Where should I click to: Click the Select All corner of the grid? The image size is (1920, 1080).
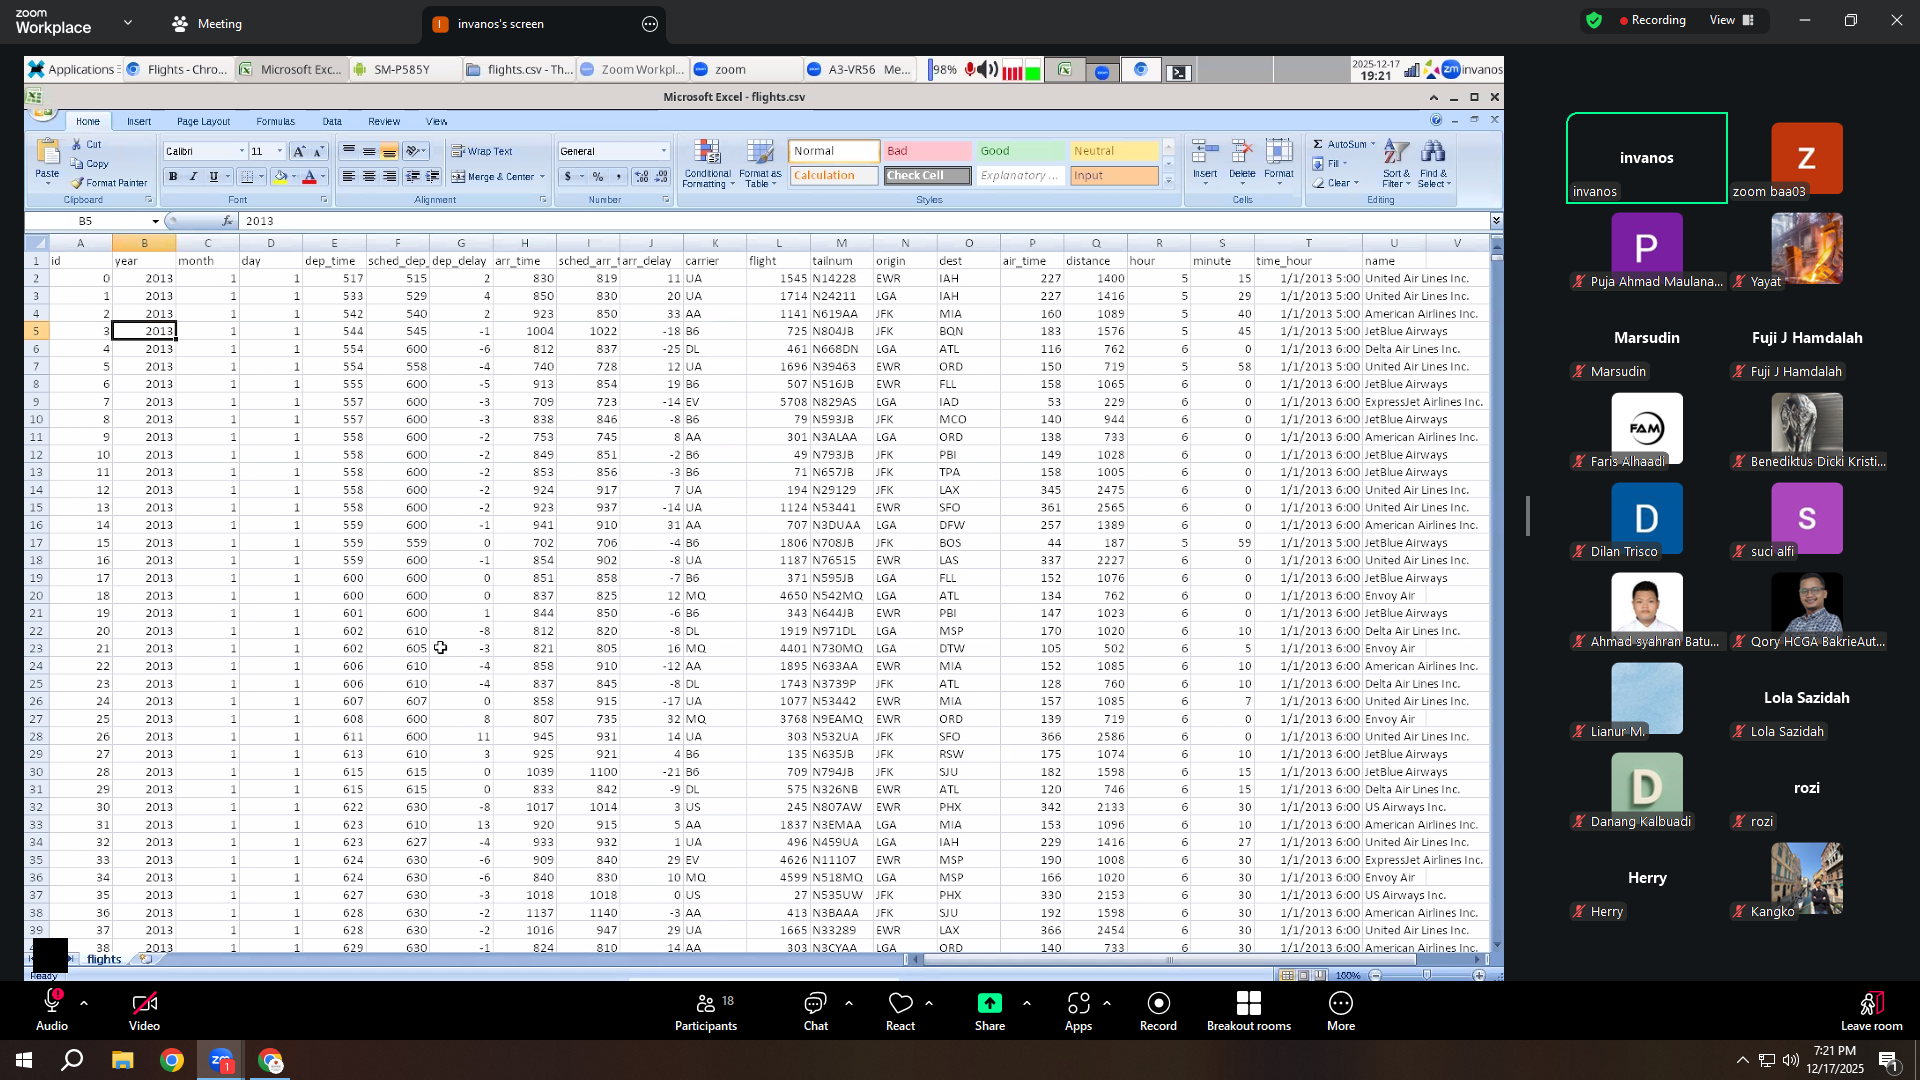[37, 243]
